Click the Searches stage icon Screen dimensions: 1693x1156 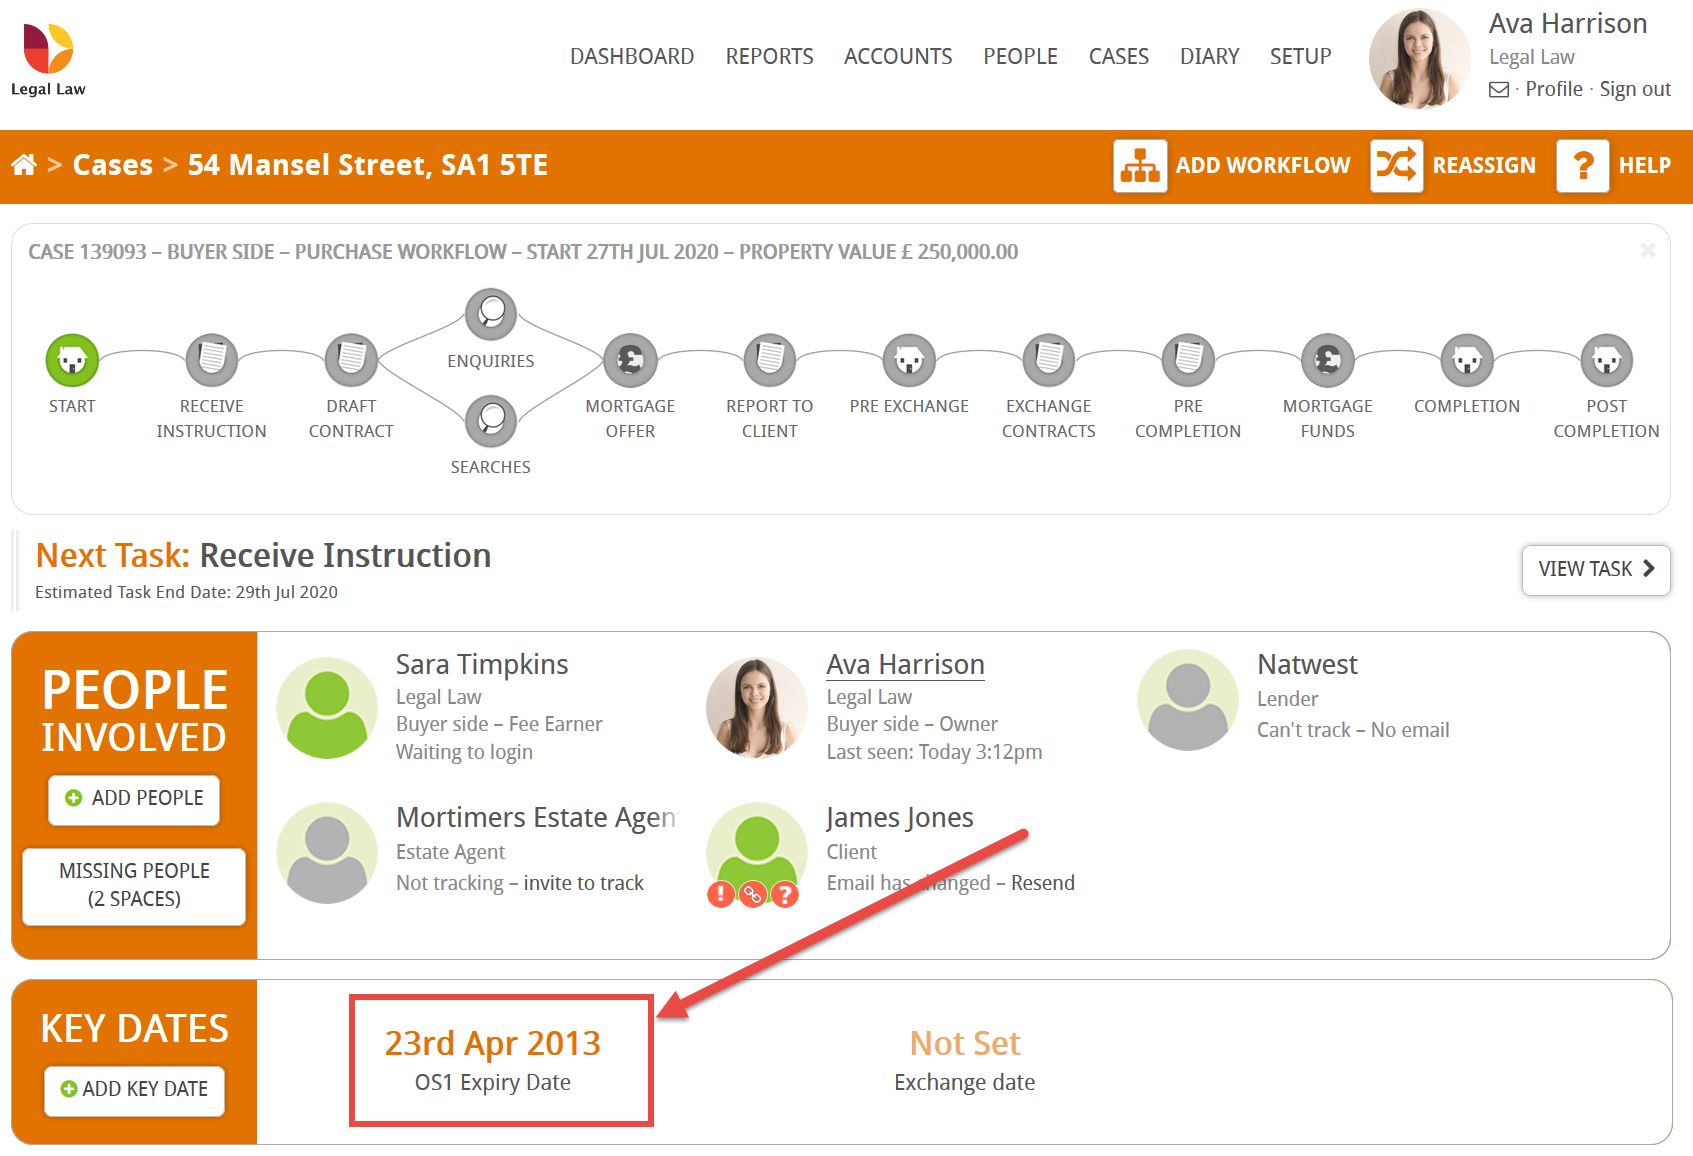click(x=490, y=420)
